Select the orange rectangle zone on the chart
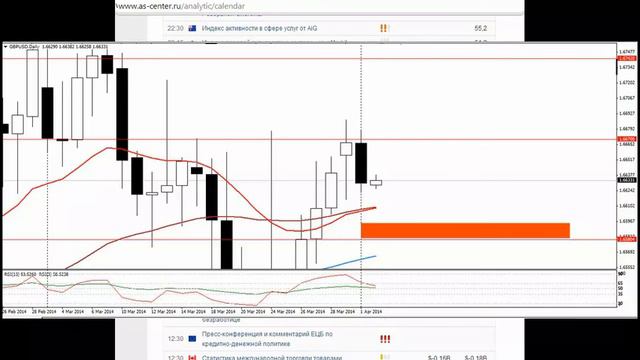The width and height of the screenshot is (640, 360). [465, 231]
